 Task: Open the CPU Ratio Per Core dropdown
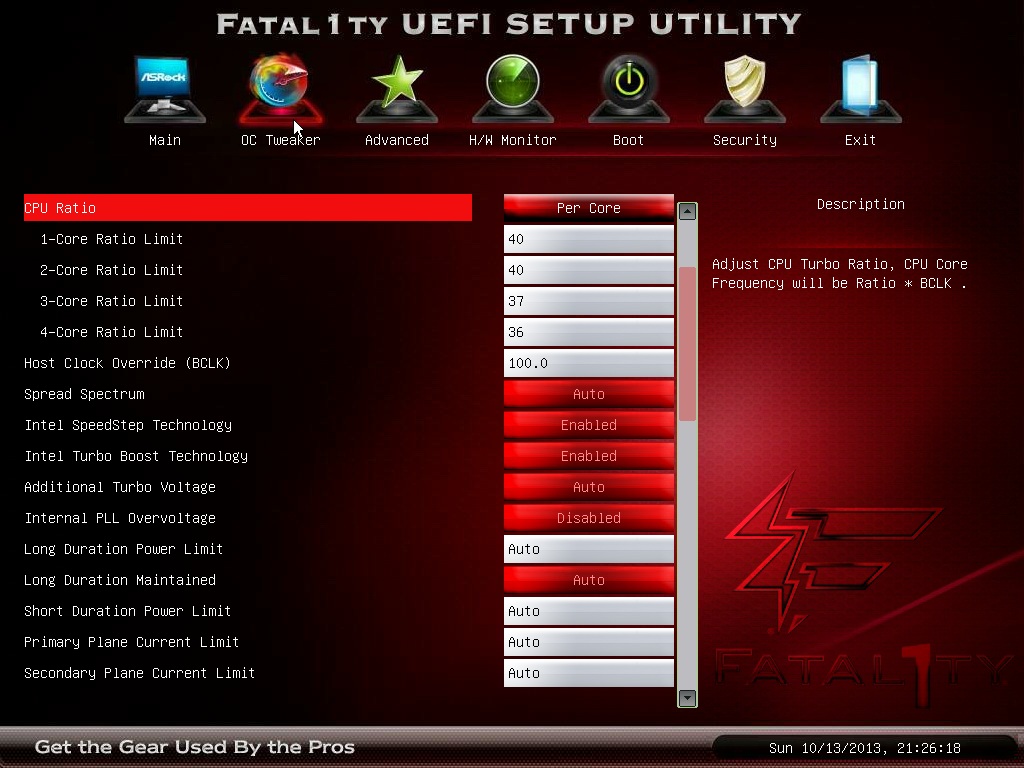[x=588, y=208]
